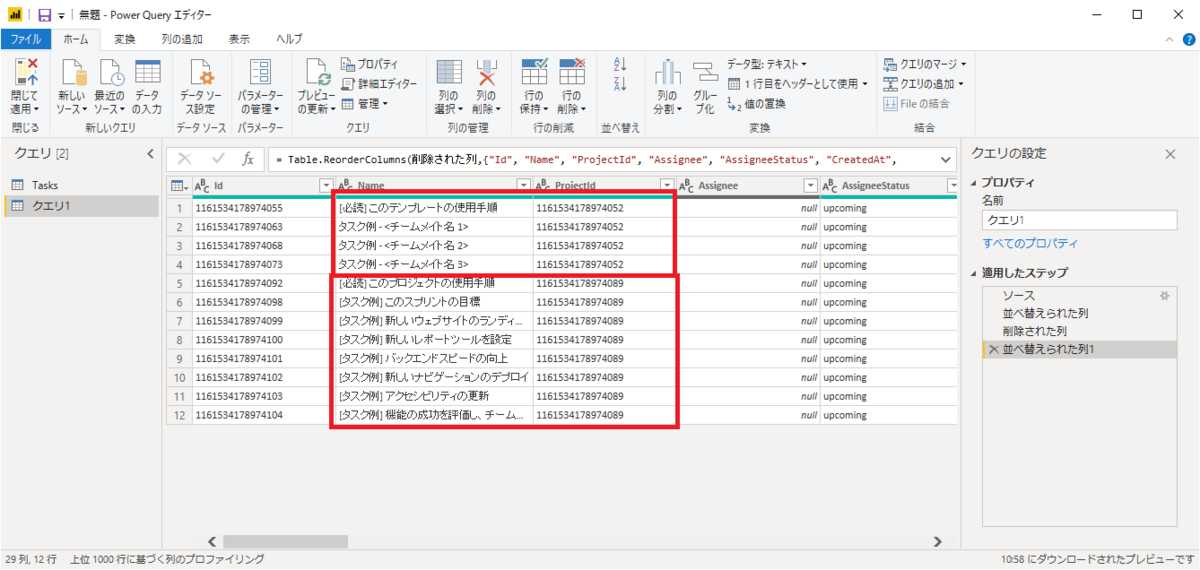Confirm formula with the checkmark icon
This screenshot has width=1200, height=570.
click(218, 159)
